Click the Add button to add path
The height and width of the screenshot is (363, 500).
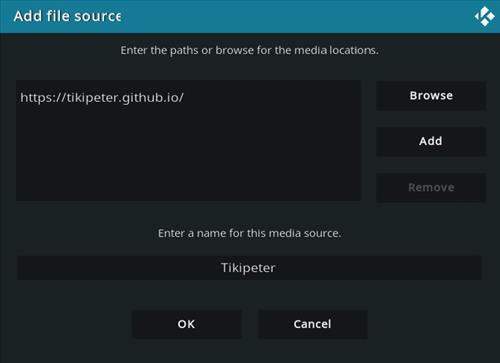click(431, 141)
